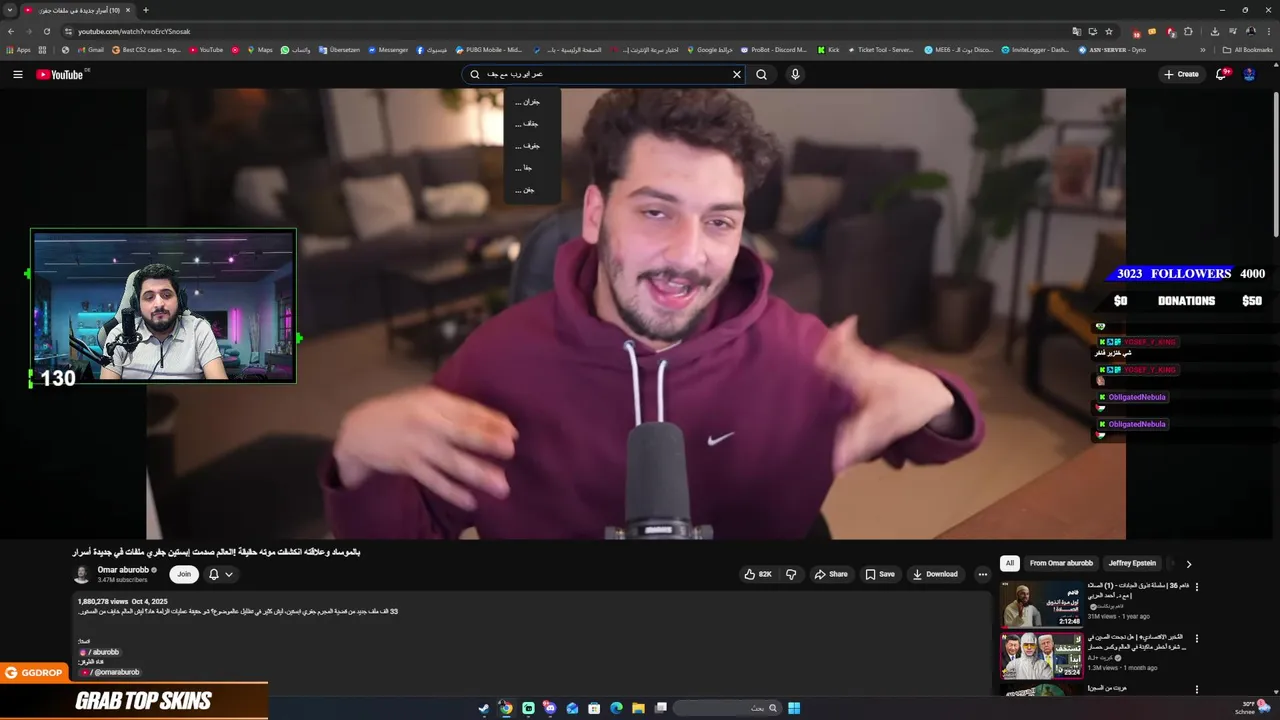
Task: Dislike the video with thumbs down
Action: pyautogui.click(x=791, y=574)
